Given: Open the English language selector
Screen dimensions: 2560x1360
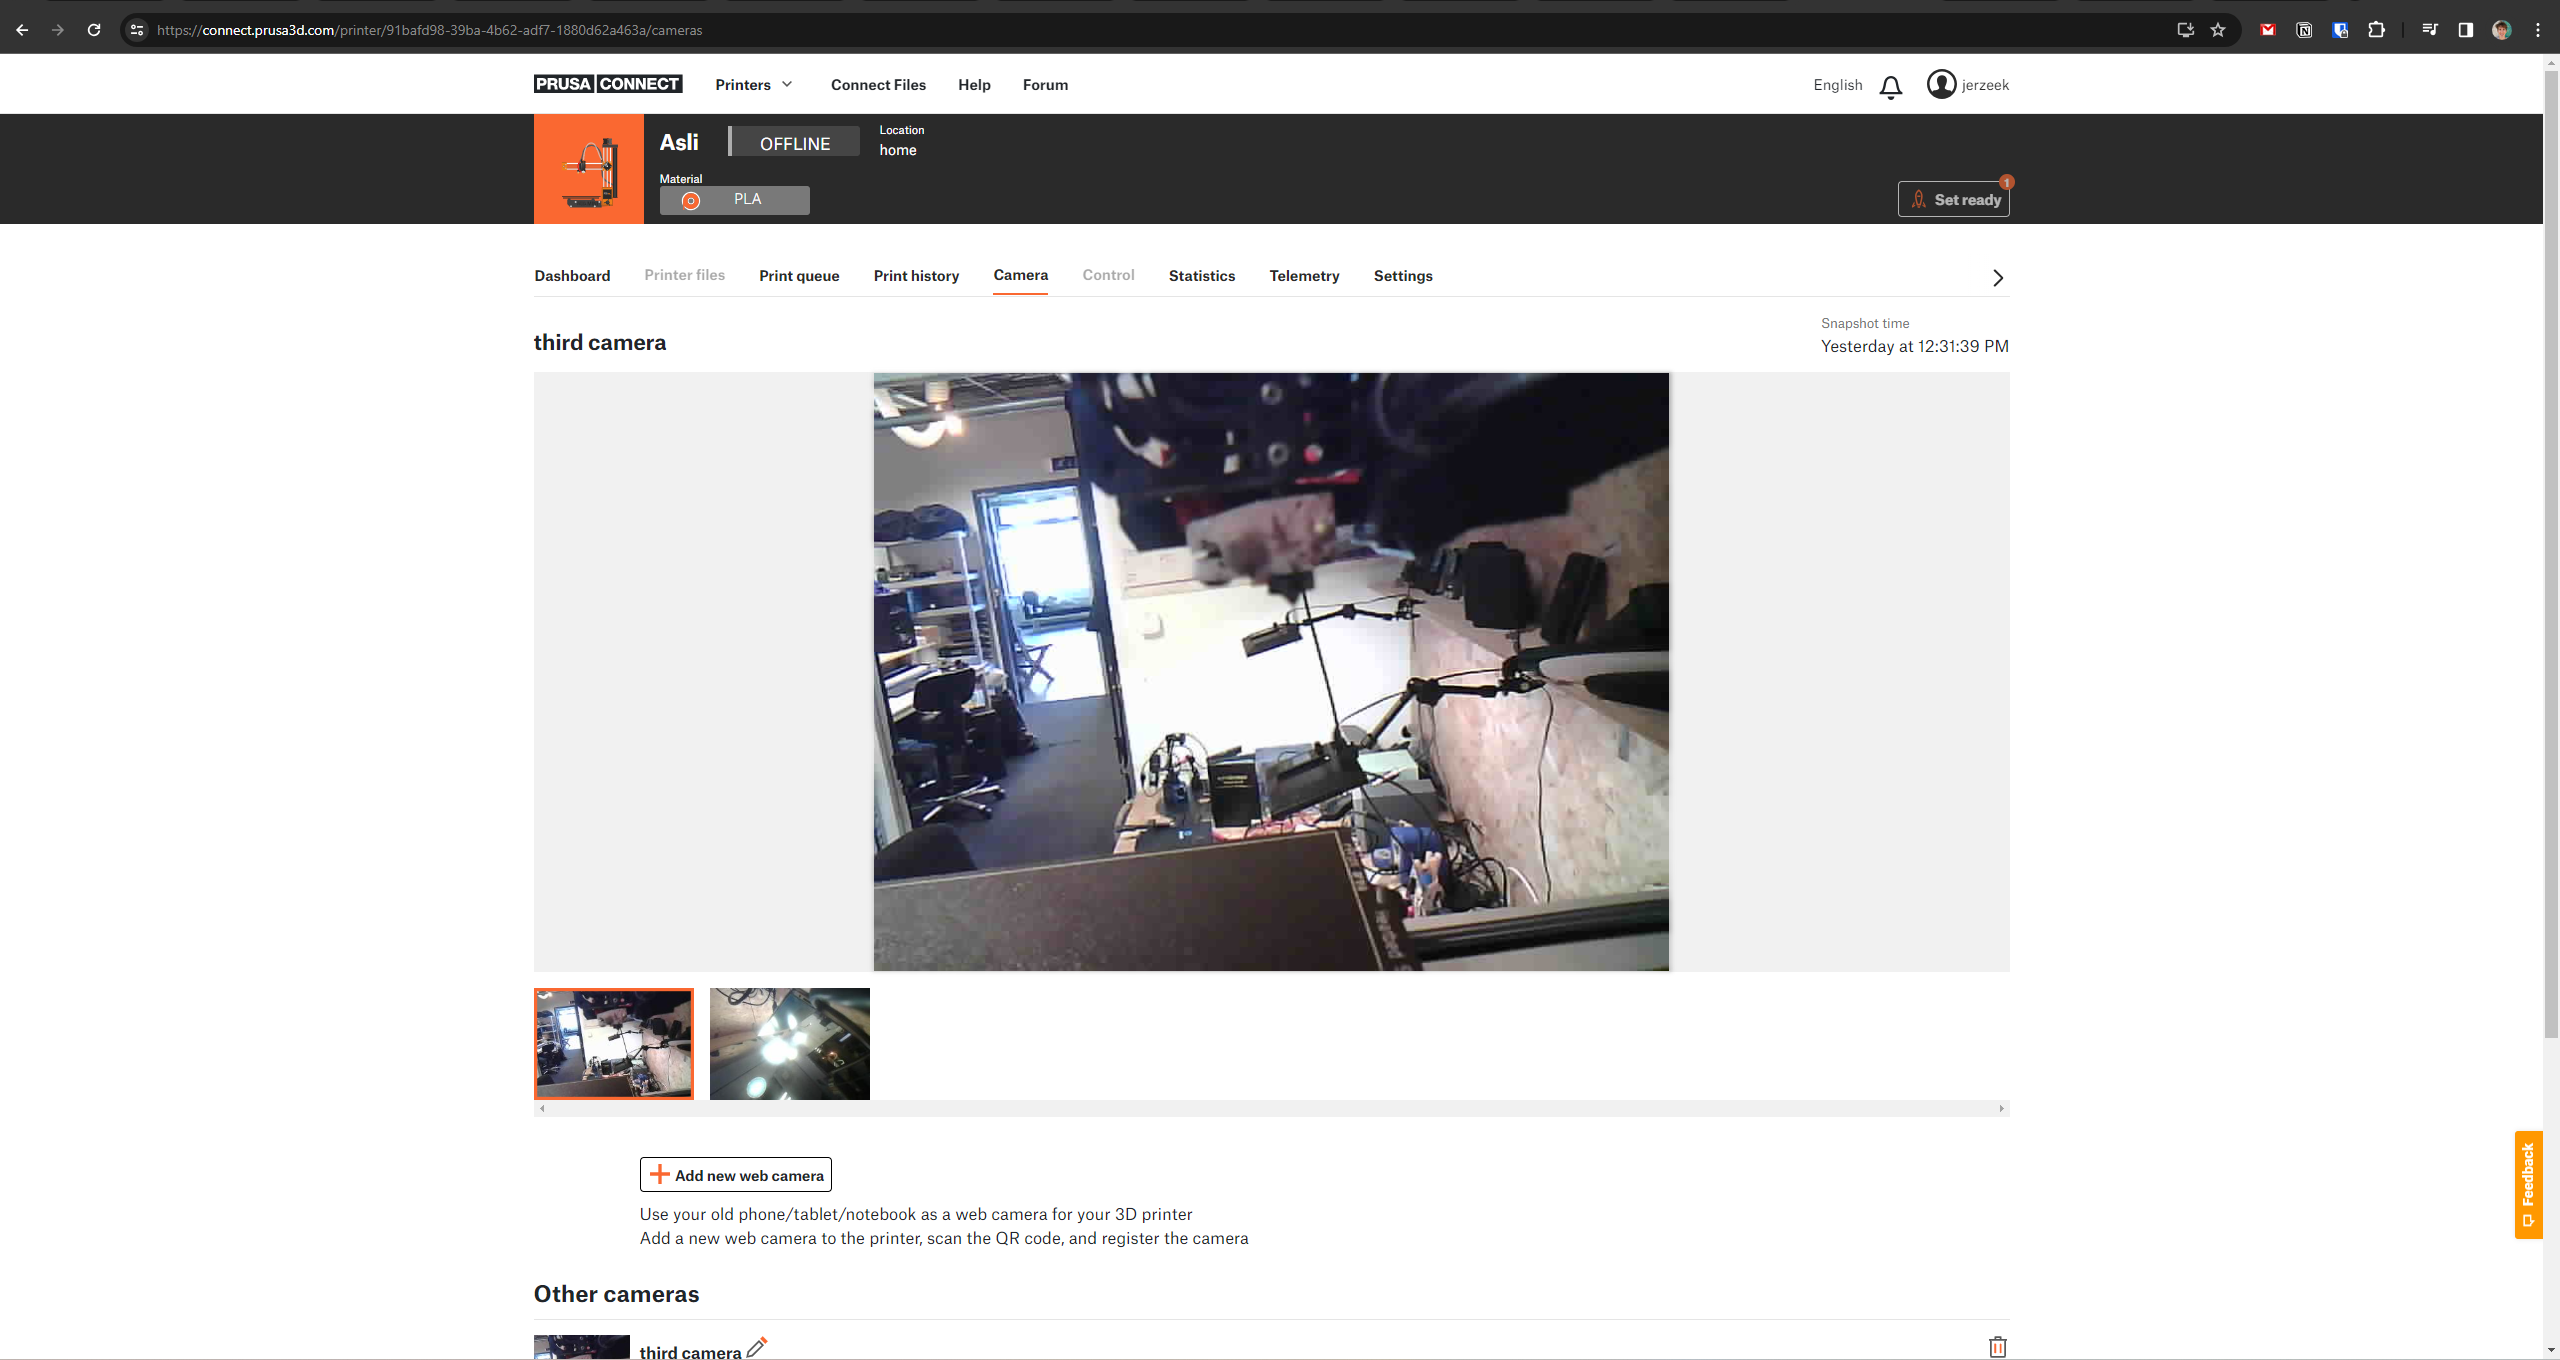Looking at the screenshot, I should pyautogui.click(x=1837, y=85).
